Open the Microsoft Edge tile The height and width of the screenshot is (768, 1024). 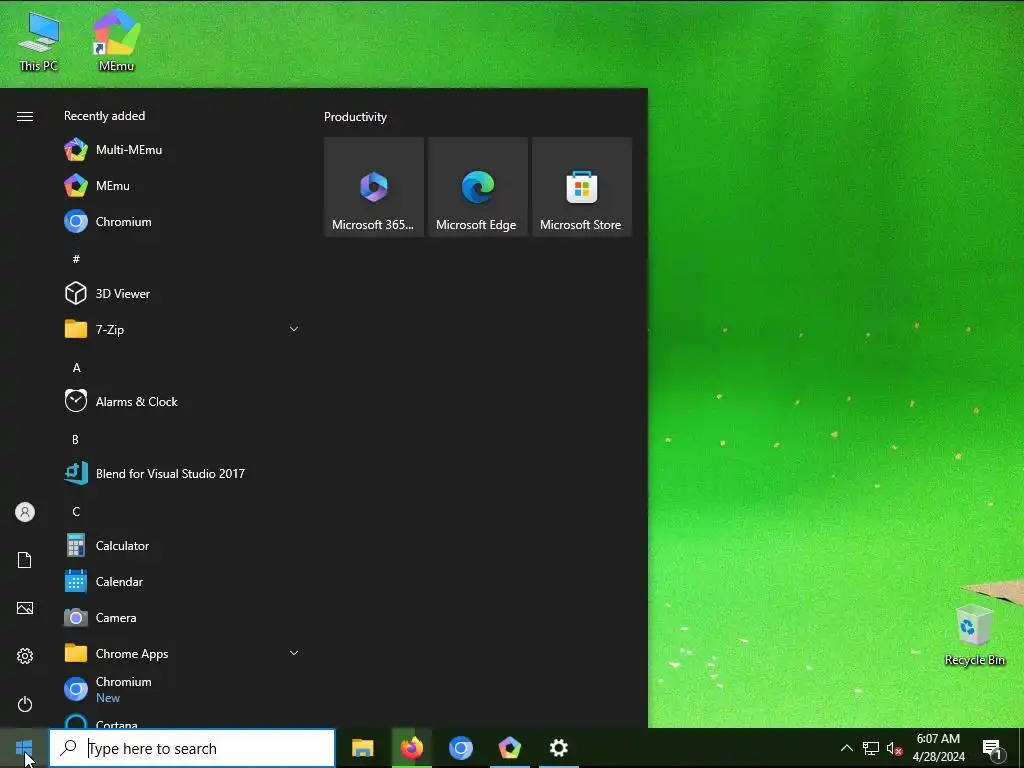(x=477, y=187)
